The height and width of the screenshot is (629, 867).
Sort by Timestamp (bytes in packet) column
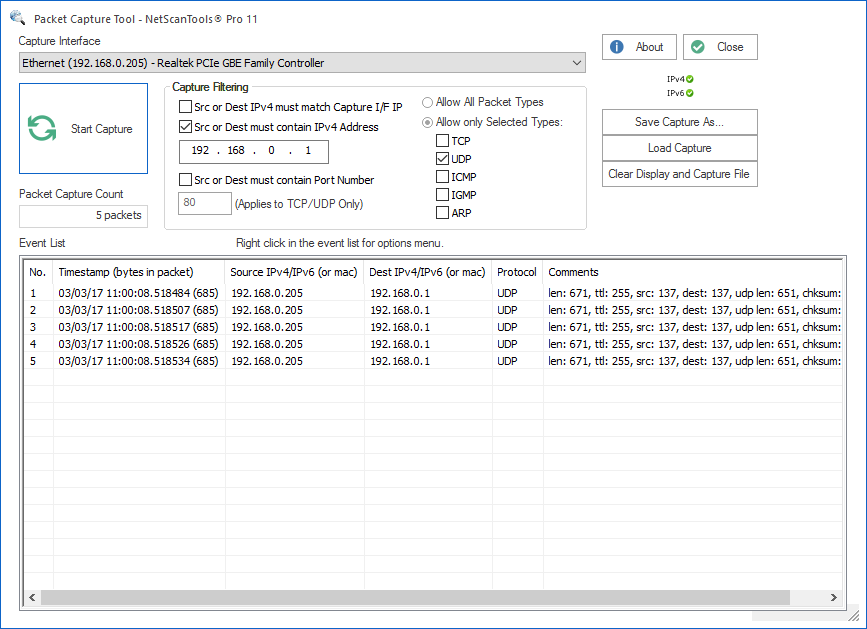point(139,272)
